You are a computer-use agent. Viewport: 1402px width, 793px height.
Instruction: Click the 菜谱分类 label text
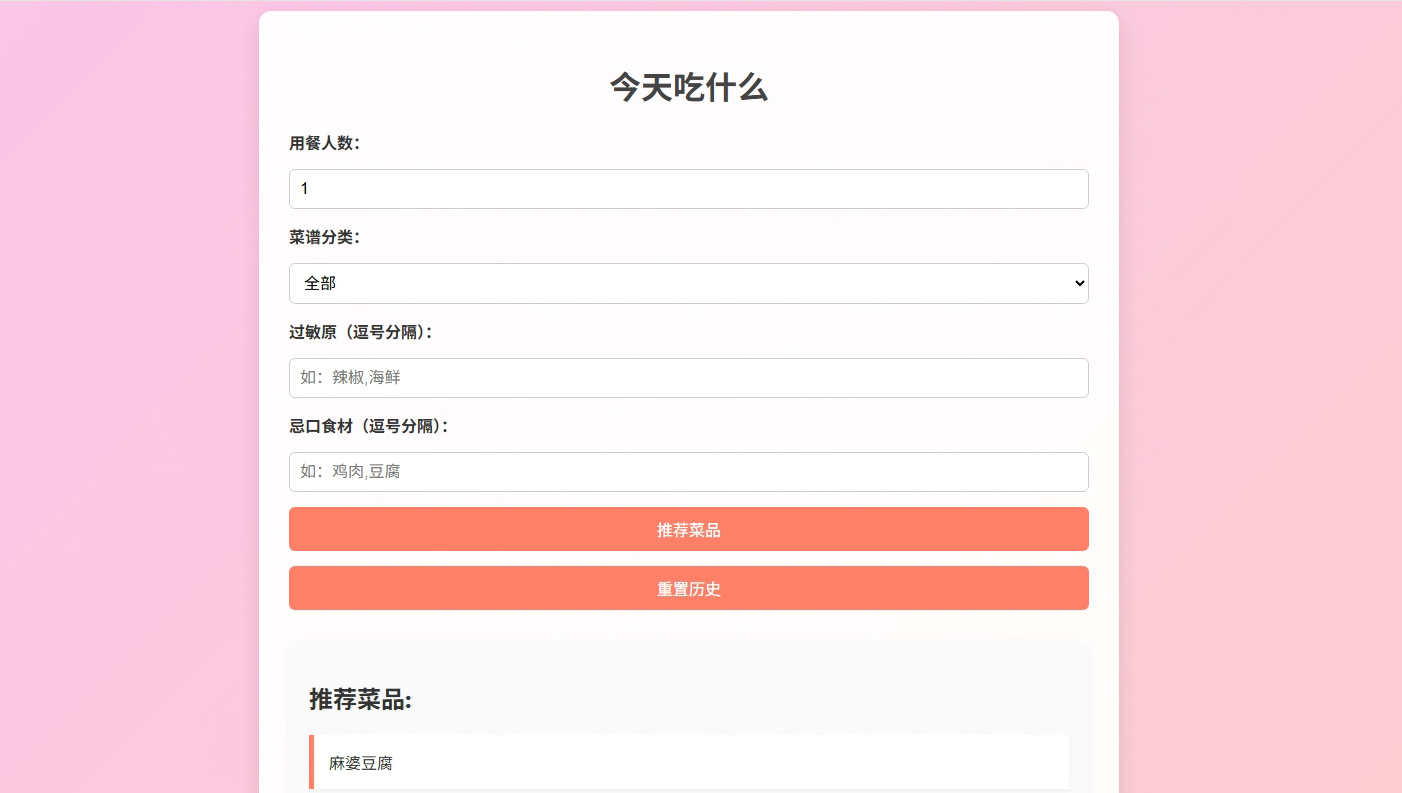[325, 237]
